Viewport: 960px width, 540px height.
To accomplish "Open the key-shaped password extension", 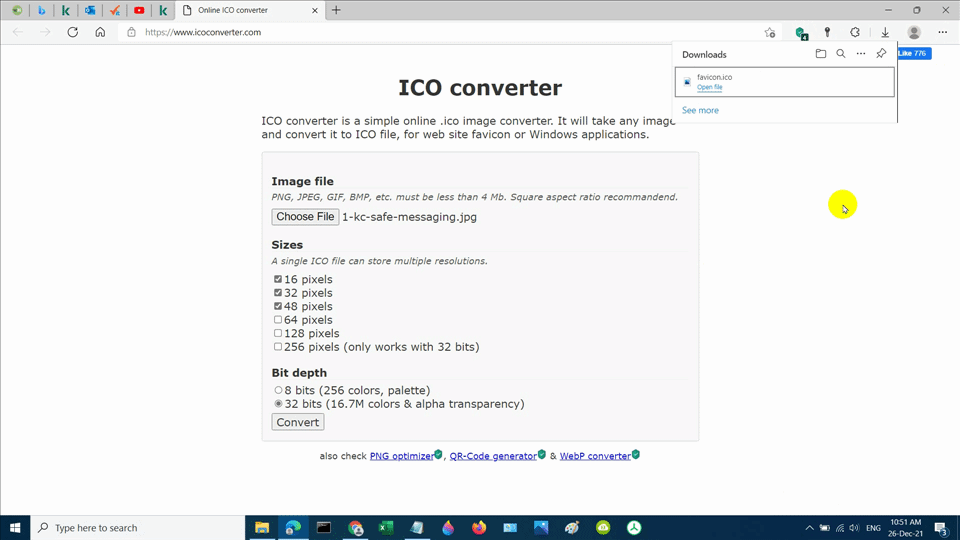I will click(827, 32).
